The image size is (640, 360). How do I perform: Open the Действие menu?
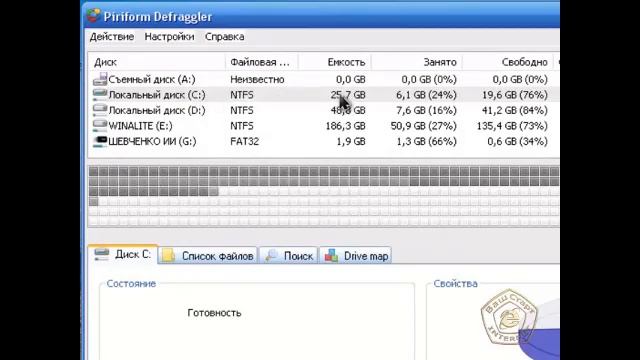112,37
